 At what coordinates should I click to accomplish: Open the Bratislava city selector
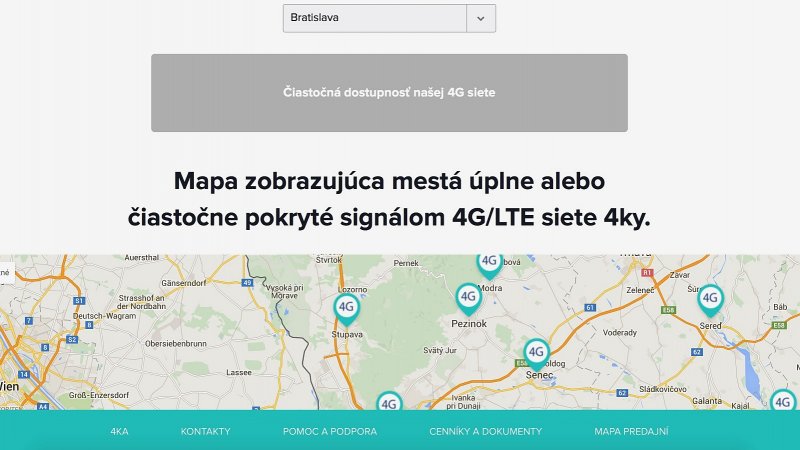(x=375, y=18)
